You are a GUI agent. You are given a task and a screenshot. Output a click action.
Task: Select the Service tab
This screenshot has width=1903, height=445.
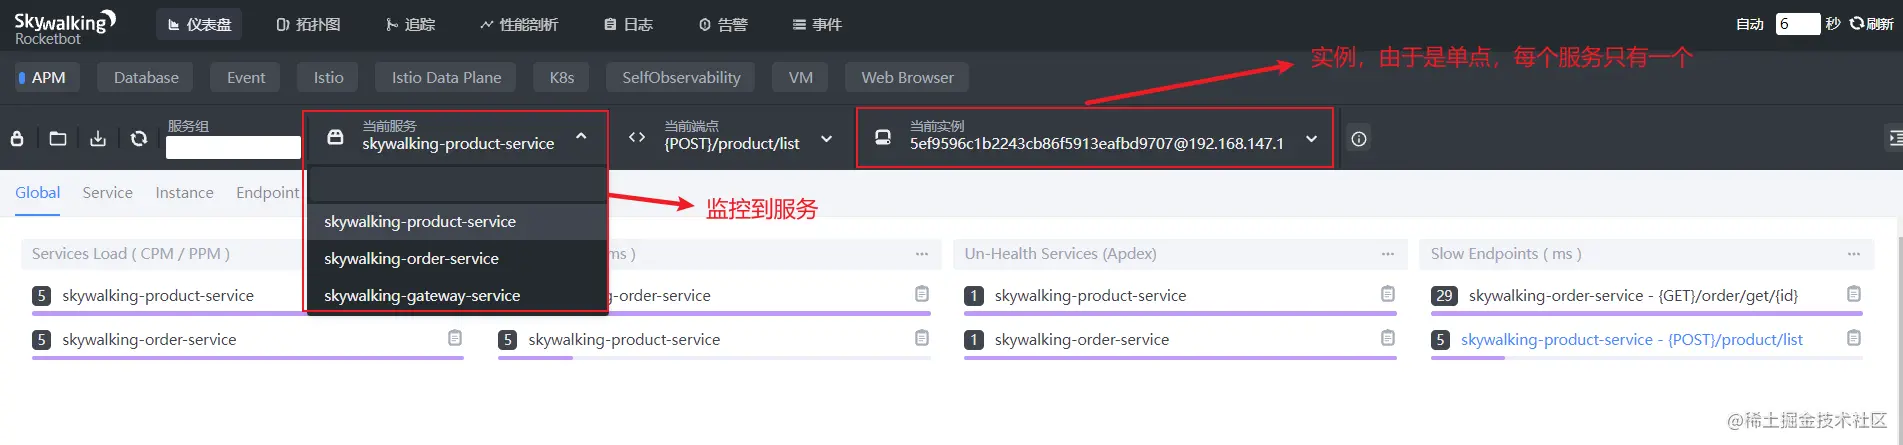tap(108, 192)
